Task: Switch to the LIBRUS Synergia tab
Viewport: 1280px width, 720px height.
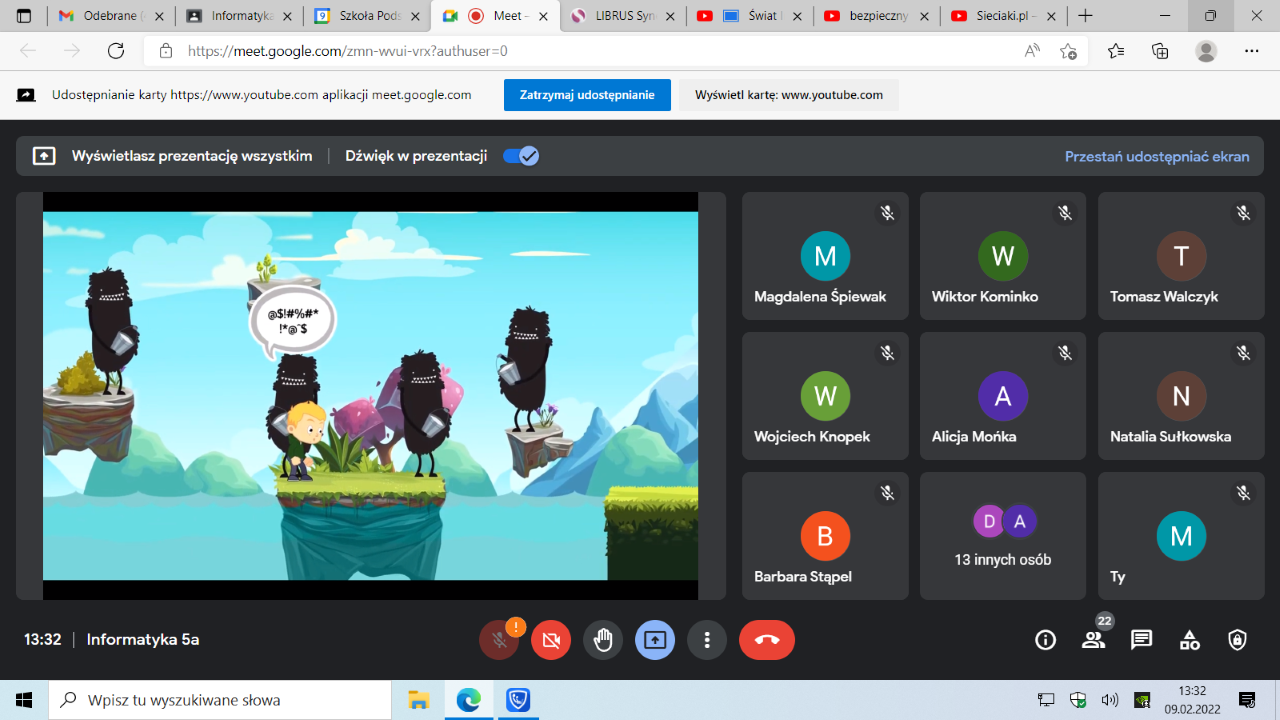Action: [x=622, y=16]
